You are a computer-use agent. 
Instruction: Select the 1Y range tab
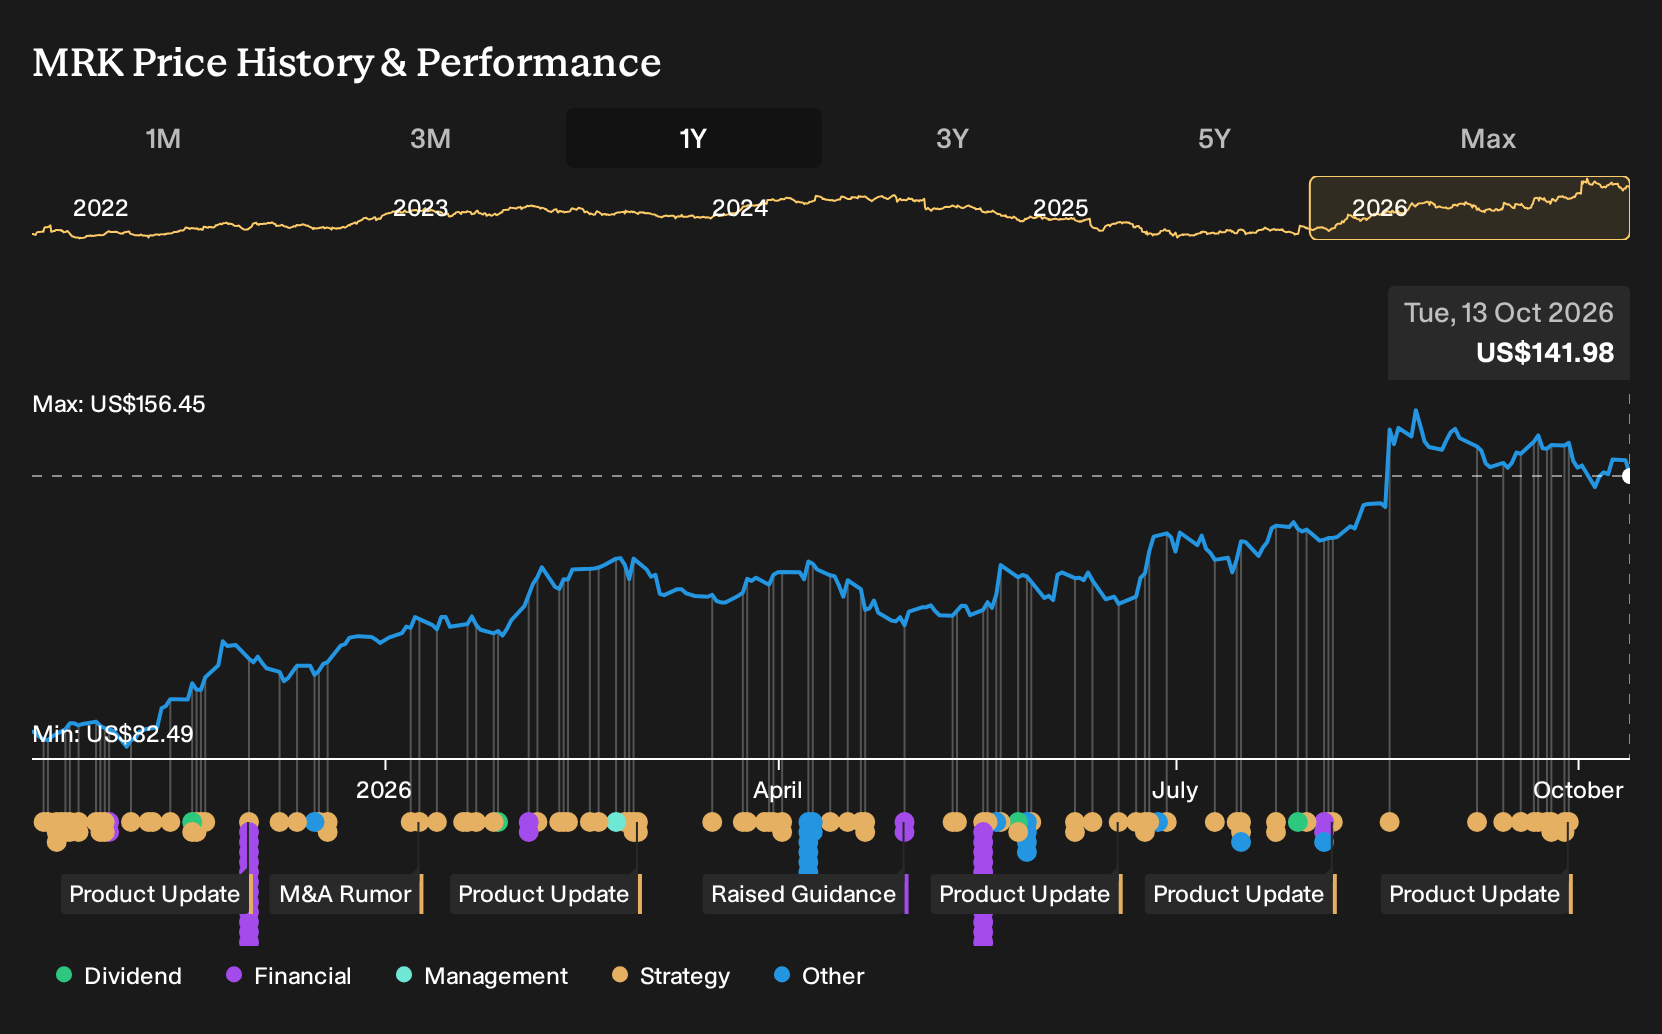[693, 138]
